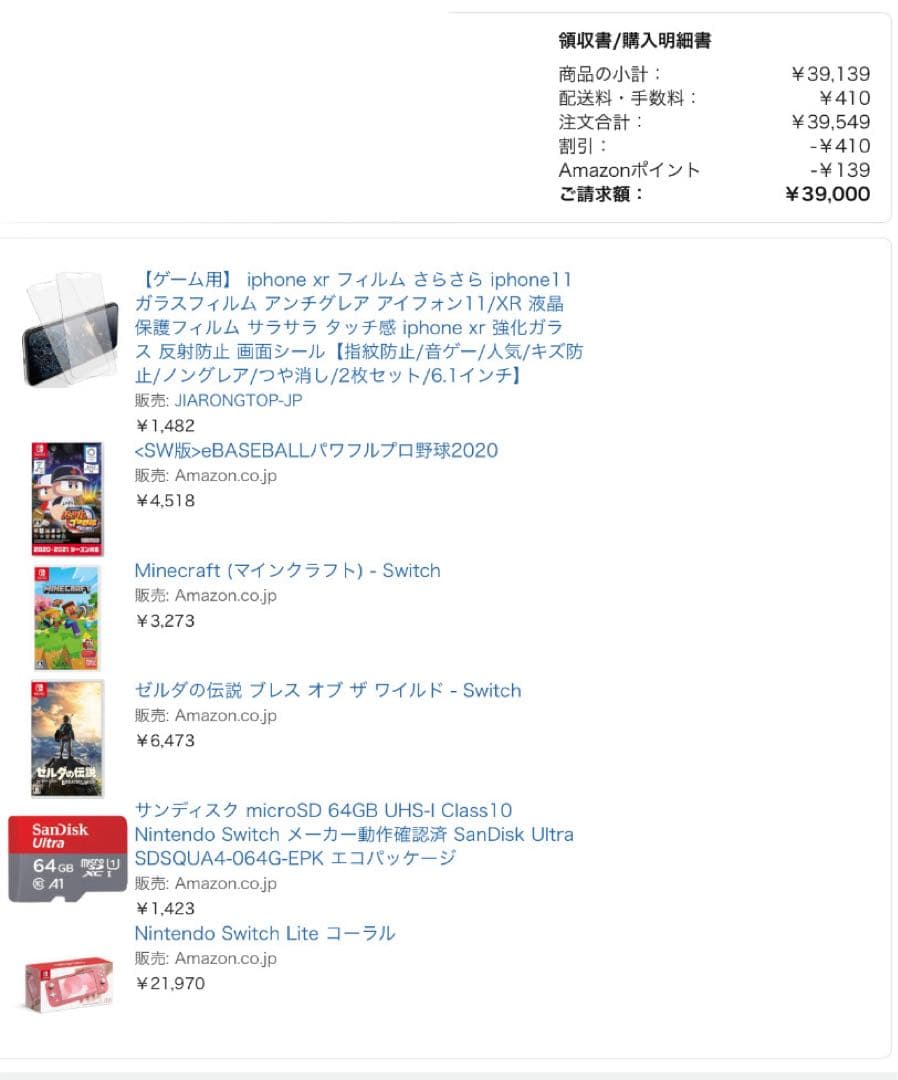Click the item subtotal ¥39,139
This screenshot has width=898, height=1080.
click(x=831, y=74)
